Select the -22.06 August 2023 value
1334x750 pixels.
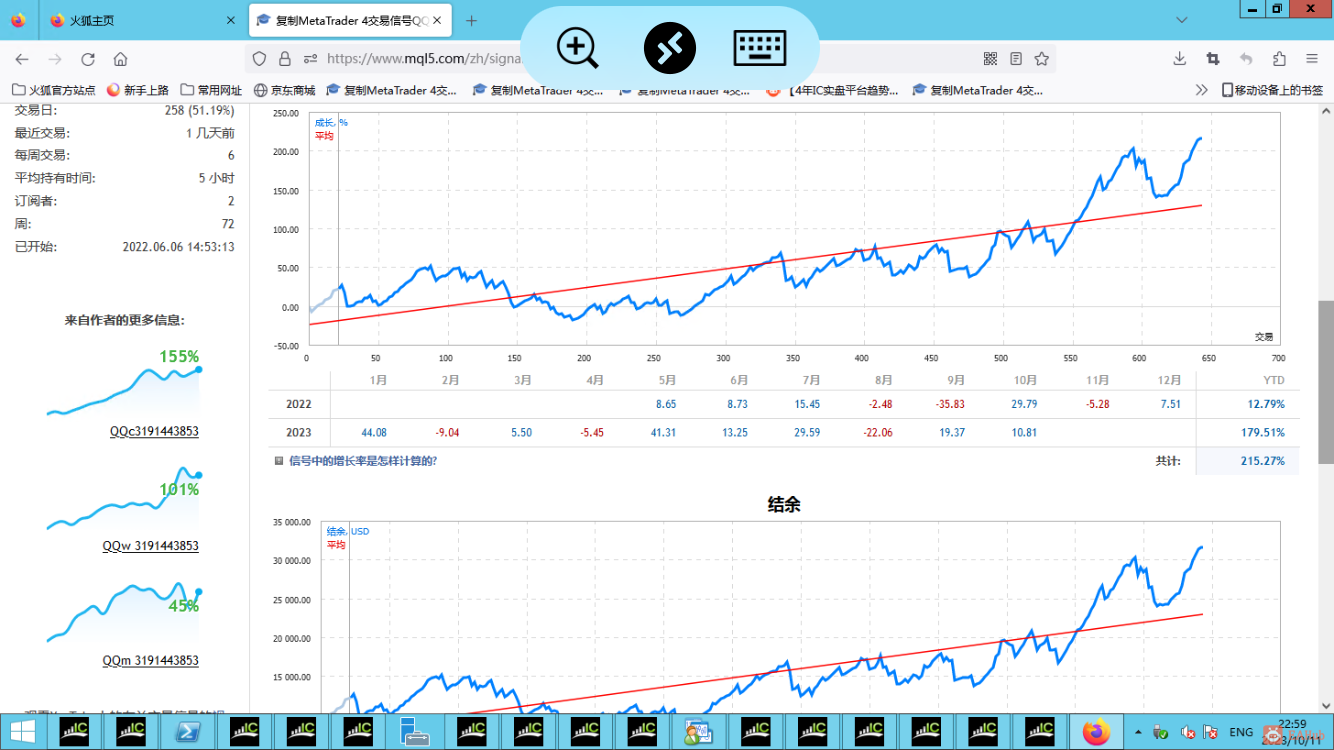pyautogui.click(x=877, y=433)
